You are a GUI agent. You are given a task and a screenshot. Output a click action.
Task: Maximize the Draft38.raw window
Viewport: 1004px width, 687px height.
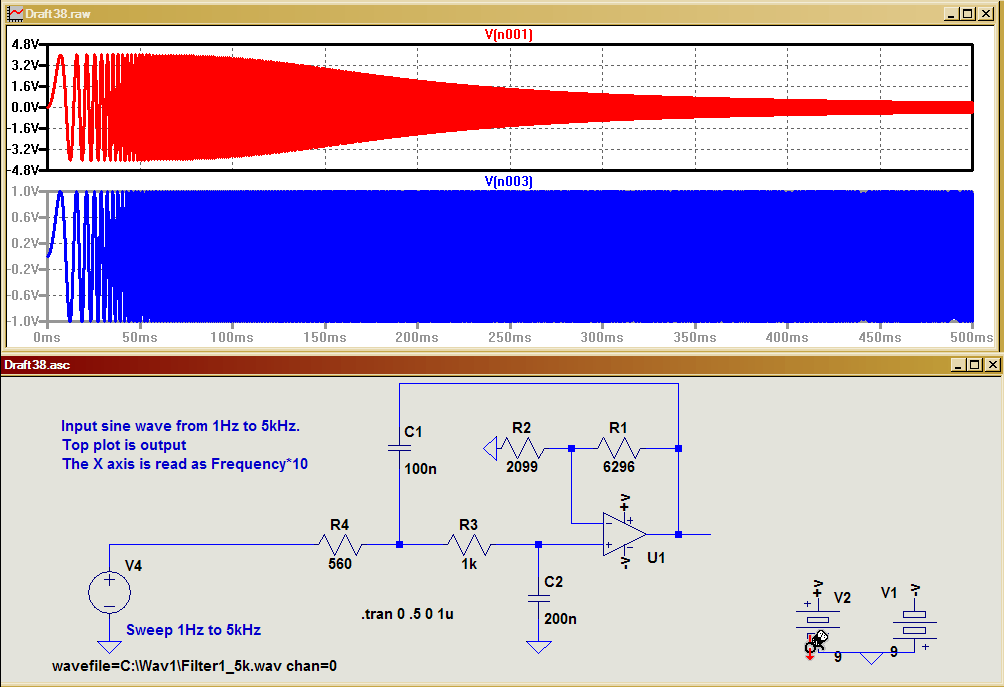[968, 13]
